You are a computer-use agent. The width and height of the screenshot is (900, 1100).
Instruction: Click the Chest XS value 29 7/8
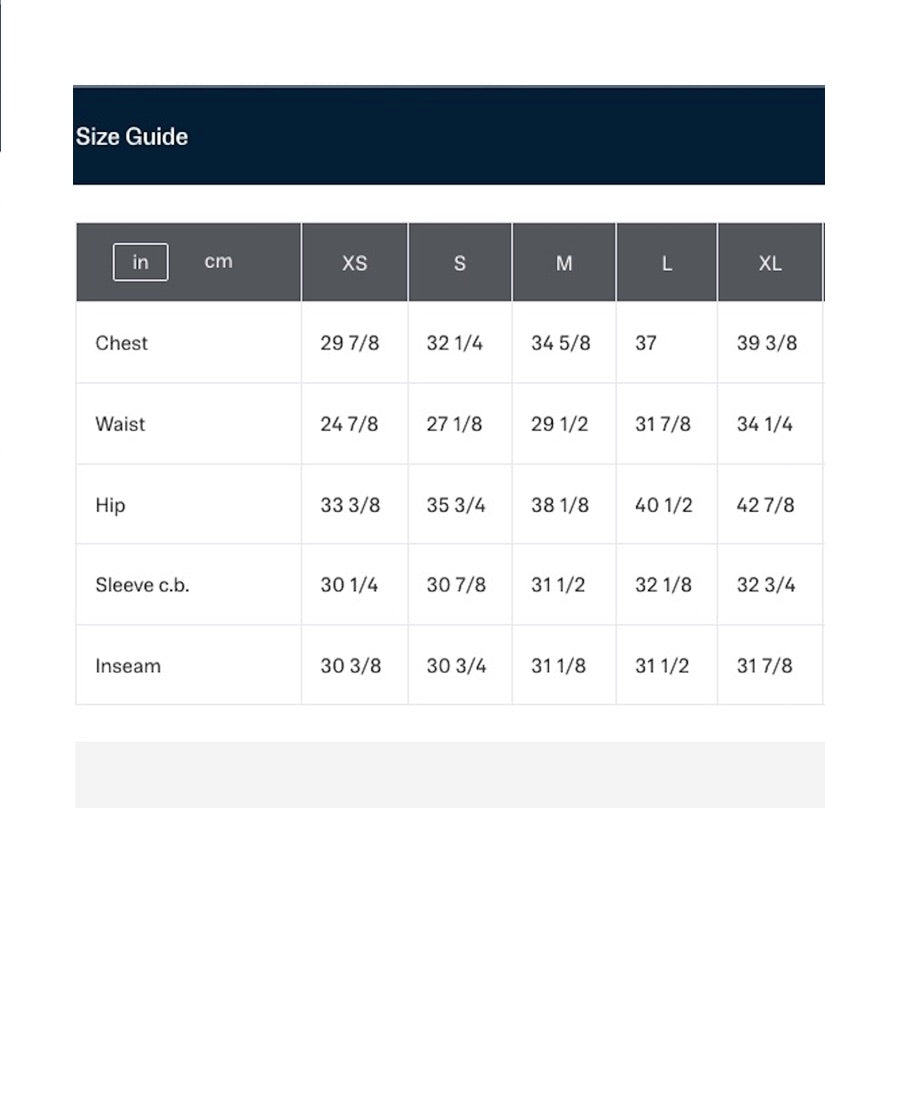[x=349, y=343]
